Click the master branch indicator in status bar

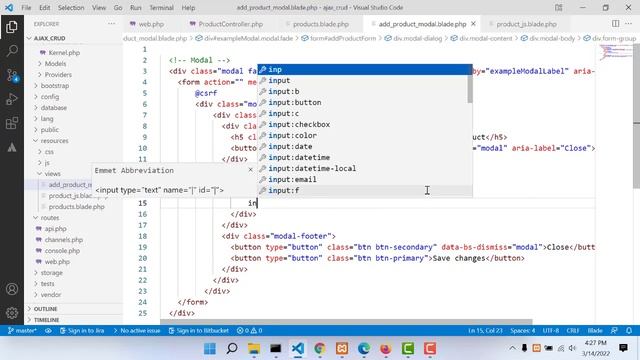coord(22,331)
